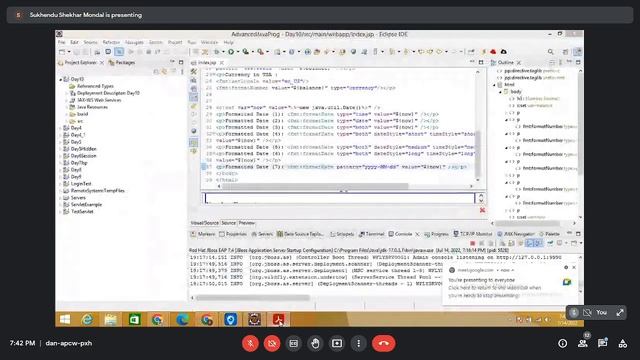The image size is (640, 360).
Task: Click the present screen button in Meet
Action: click(x=337, y=343)
